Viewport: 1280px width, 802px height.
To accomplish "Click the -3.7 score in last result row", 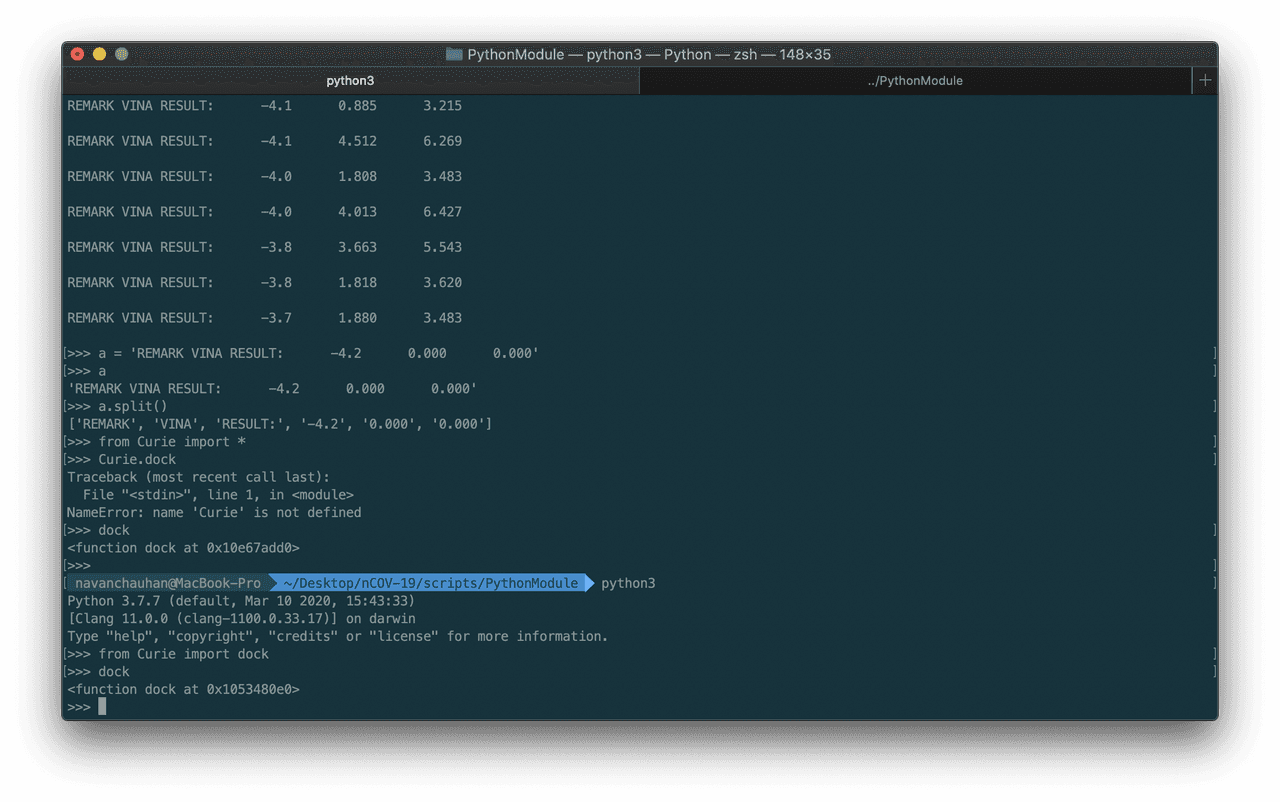I will click(x=276, y=318).
